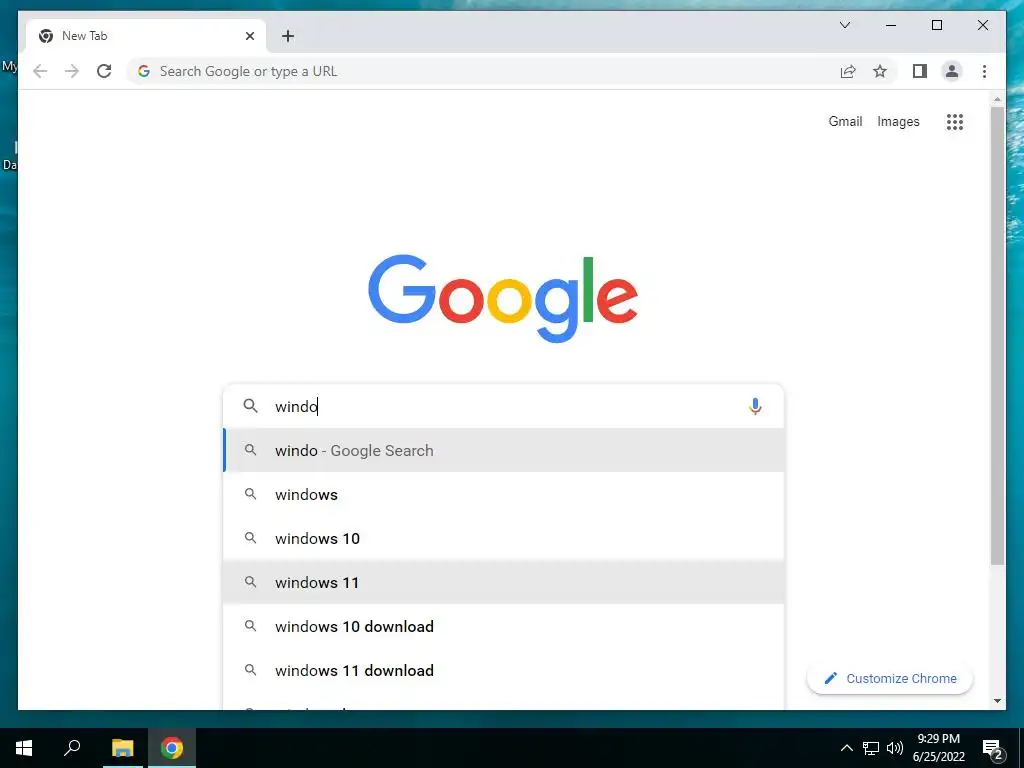The image size is (1024, 768).
Task: Minimize the Chrome window
Action: 891,25
